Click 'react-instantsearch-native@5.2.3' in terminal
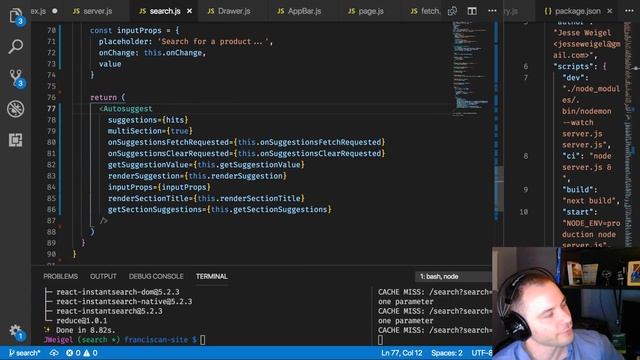 point(124,301)
